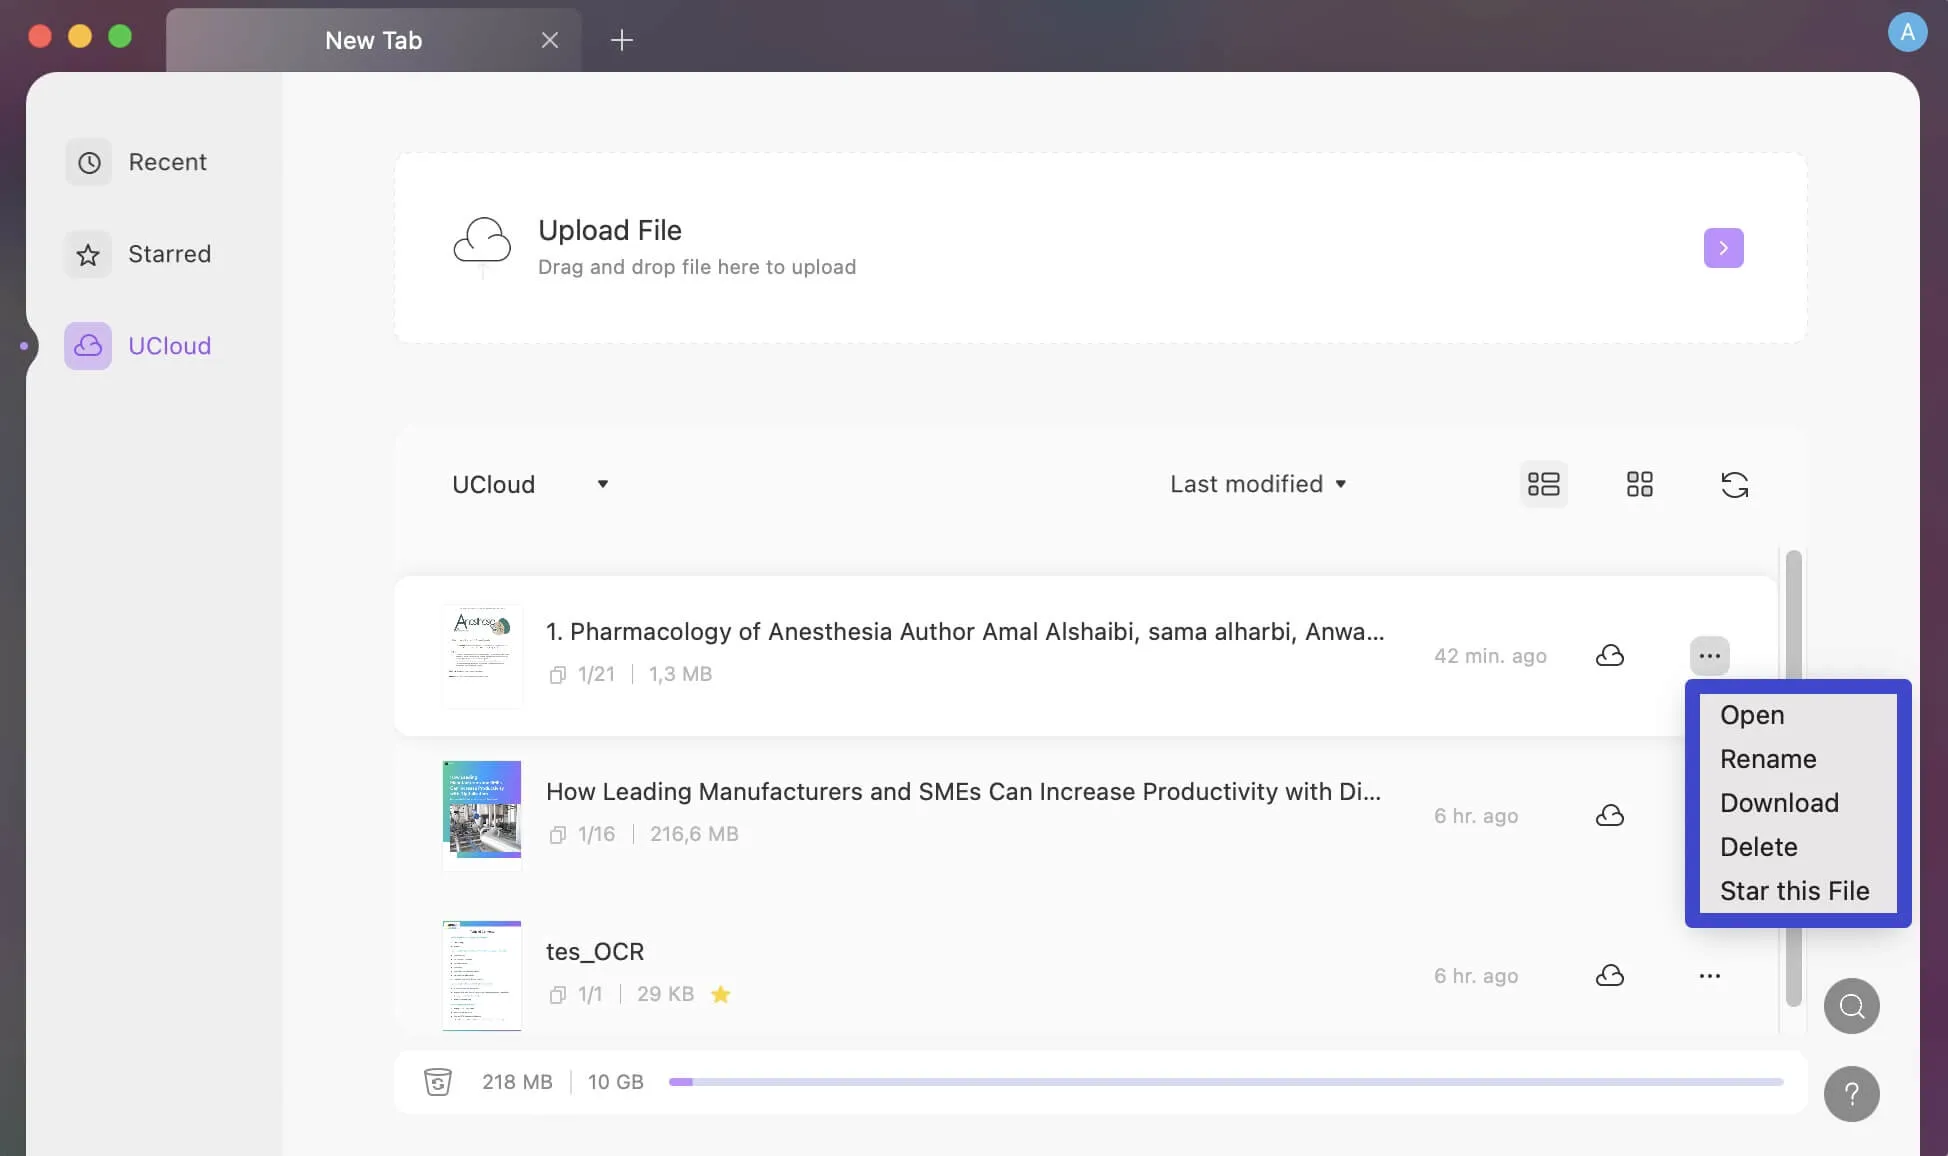The width and height of the screenshot is (1948, 1156).
Task: Click the UCloud sidebar expander arrow
Action: pos(26,344)
